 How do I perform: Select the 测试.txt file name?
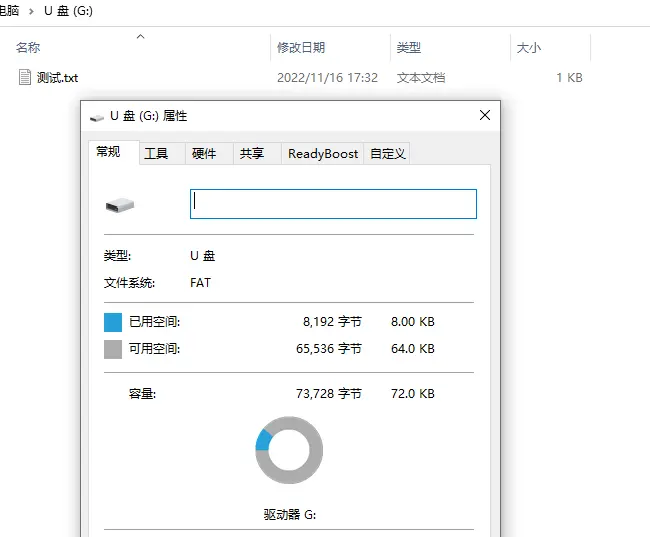[x=57, y=78]
